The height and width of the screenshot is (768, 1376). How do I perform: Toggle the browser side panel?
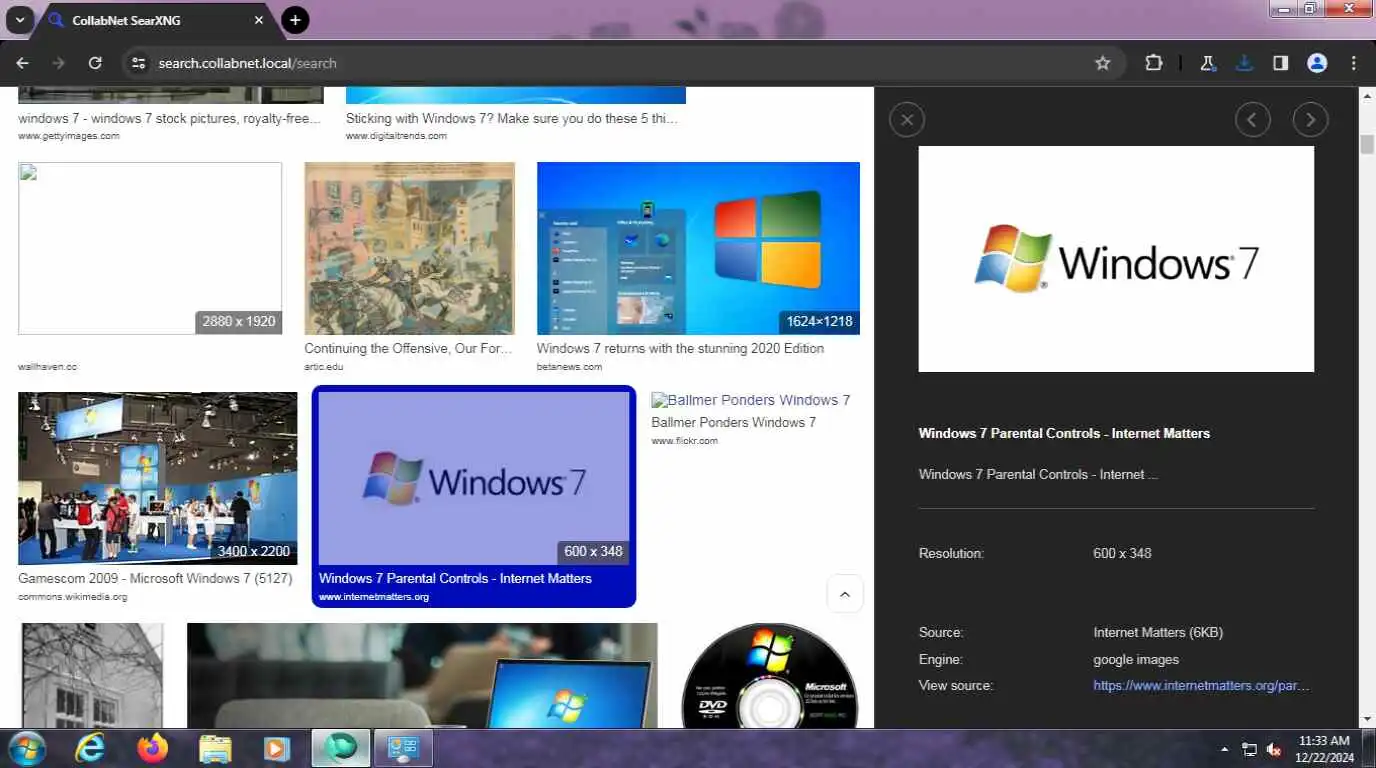tap(1280, 63)
